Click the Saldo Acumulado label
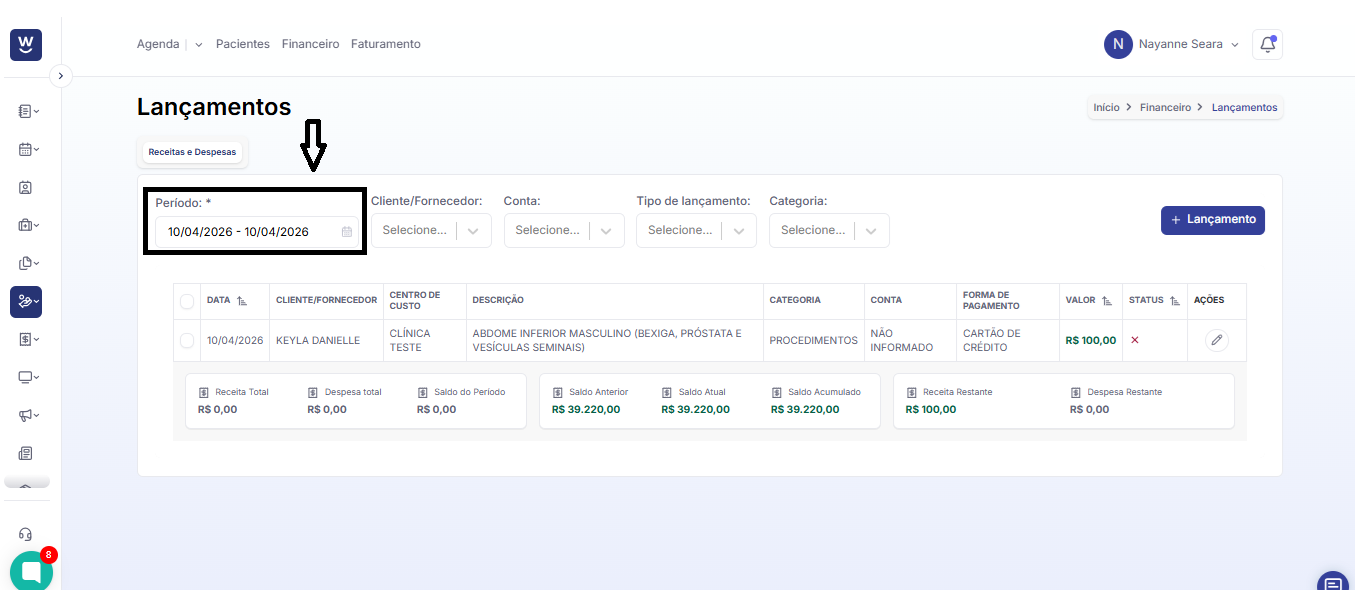The width and height of the screenshot is (1355, 590). 824,392
